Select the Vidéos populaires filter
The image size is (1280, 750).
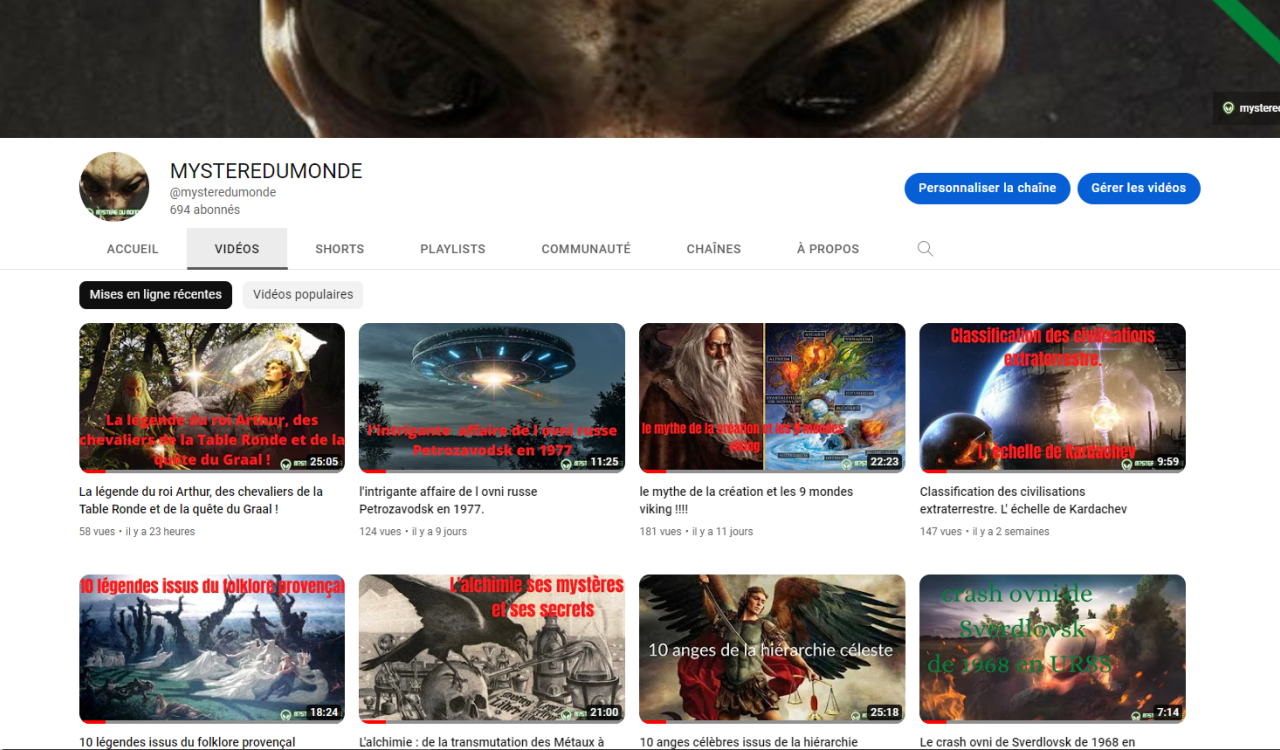(x=303, y=295)
